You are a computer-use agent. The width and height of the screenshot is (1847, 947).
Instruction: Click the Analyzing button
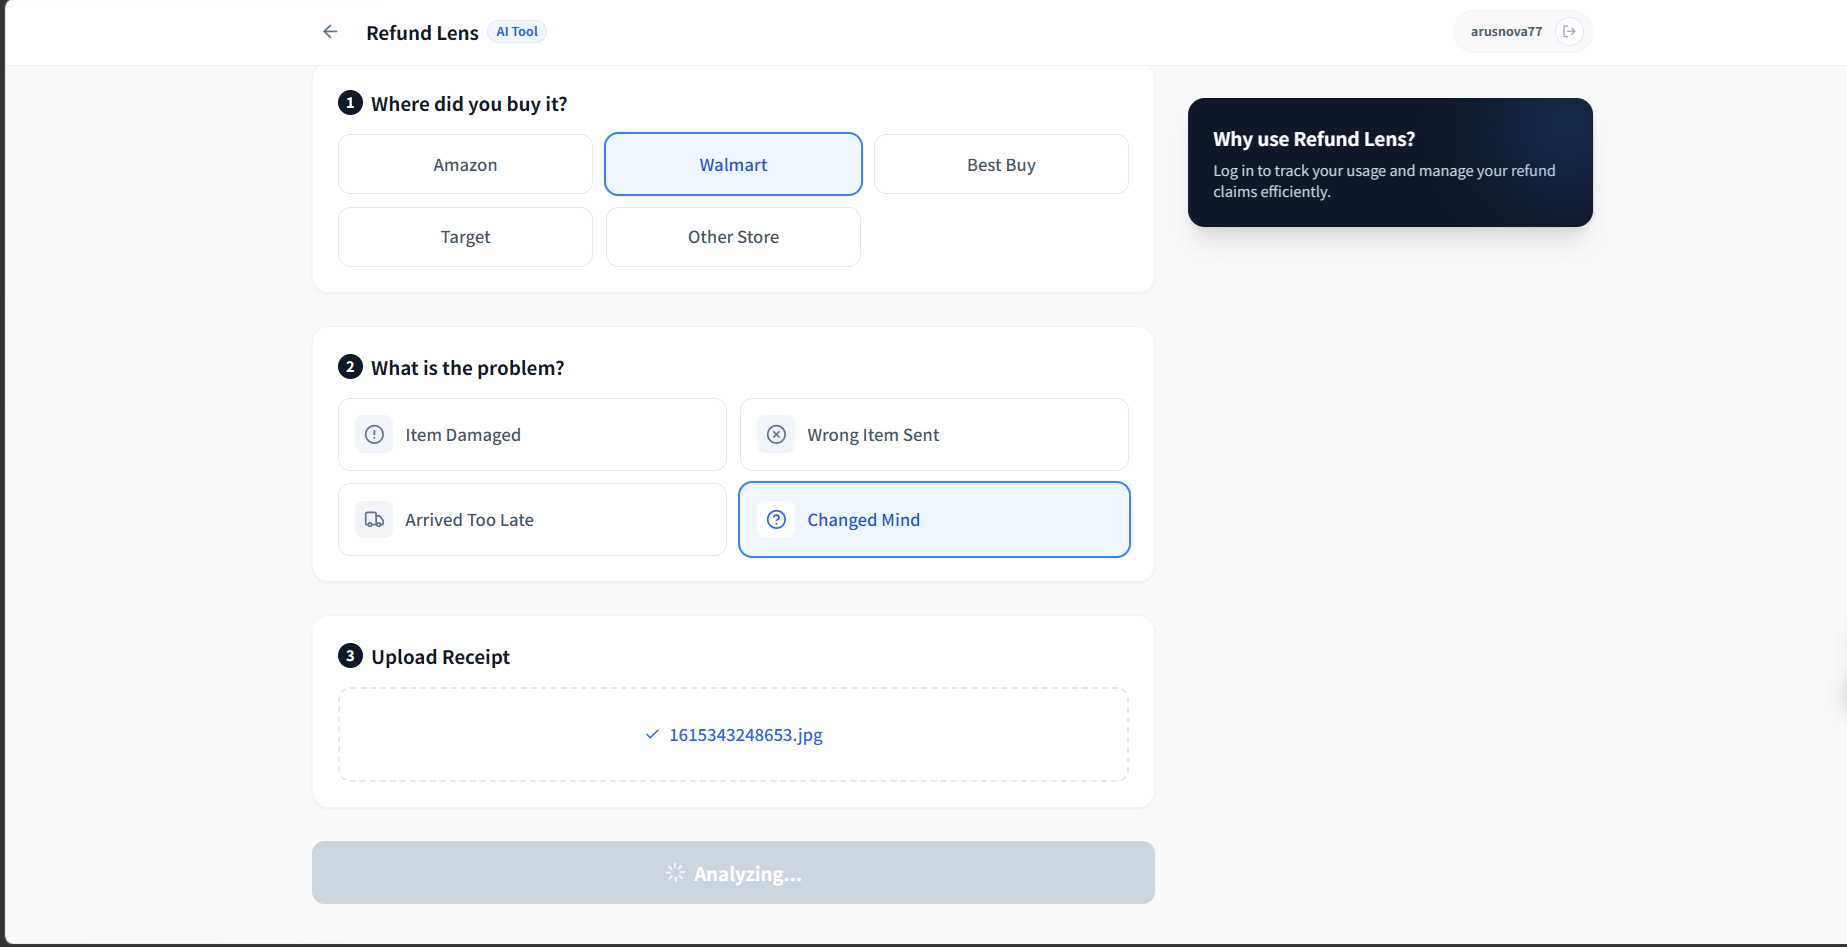(x=733, y=872)
